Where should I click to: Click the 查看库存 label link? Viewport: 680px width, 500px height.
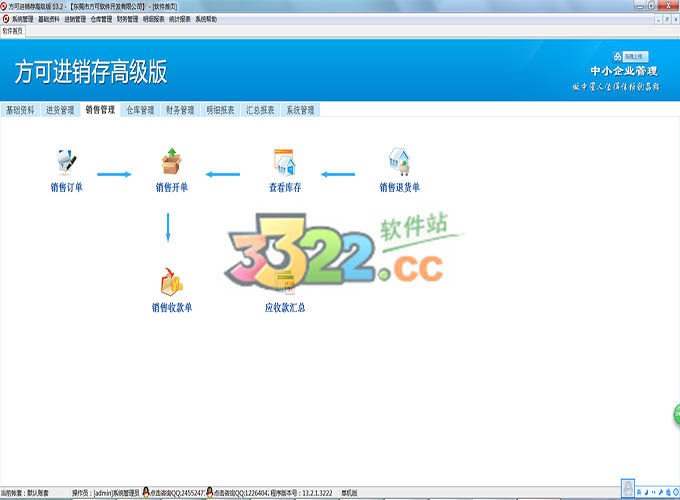click(285, 187)
